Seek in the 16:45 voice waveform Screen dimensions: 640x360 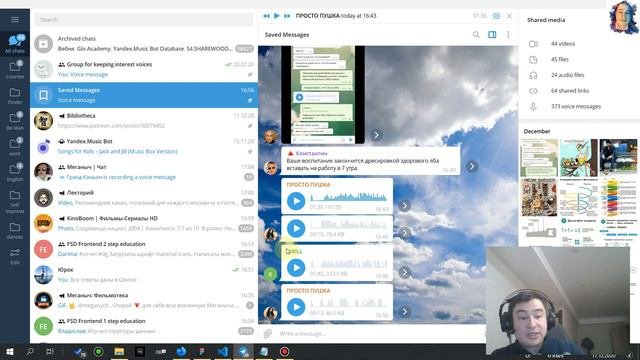pos(349,224)
